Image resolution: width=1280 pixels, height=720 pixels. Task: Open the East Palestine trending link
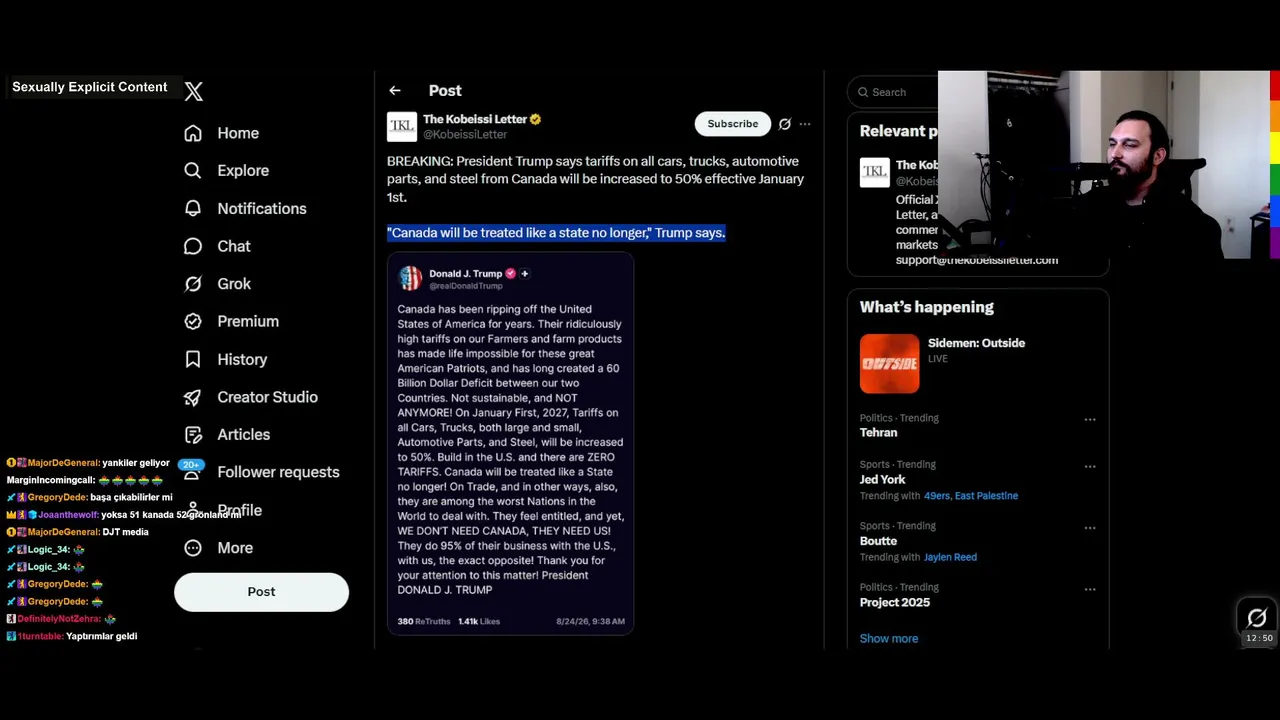[986, 496]
